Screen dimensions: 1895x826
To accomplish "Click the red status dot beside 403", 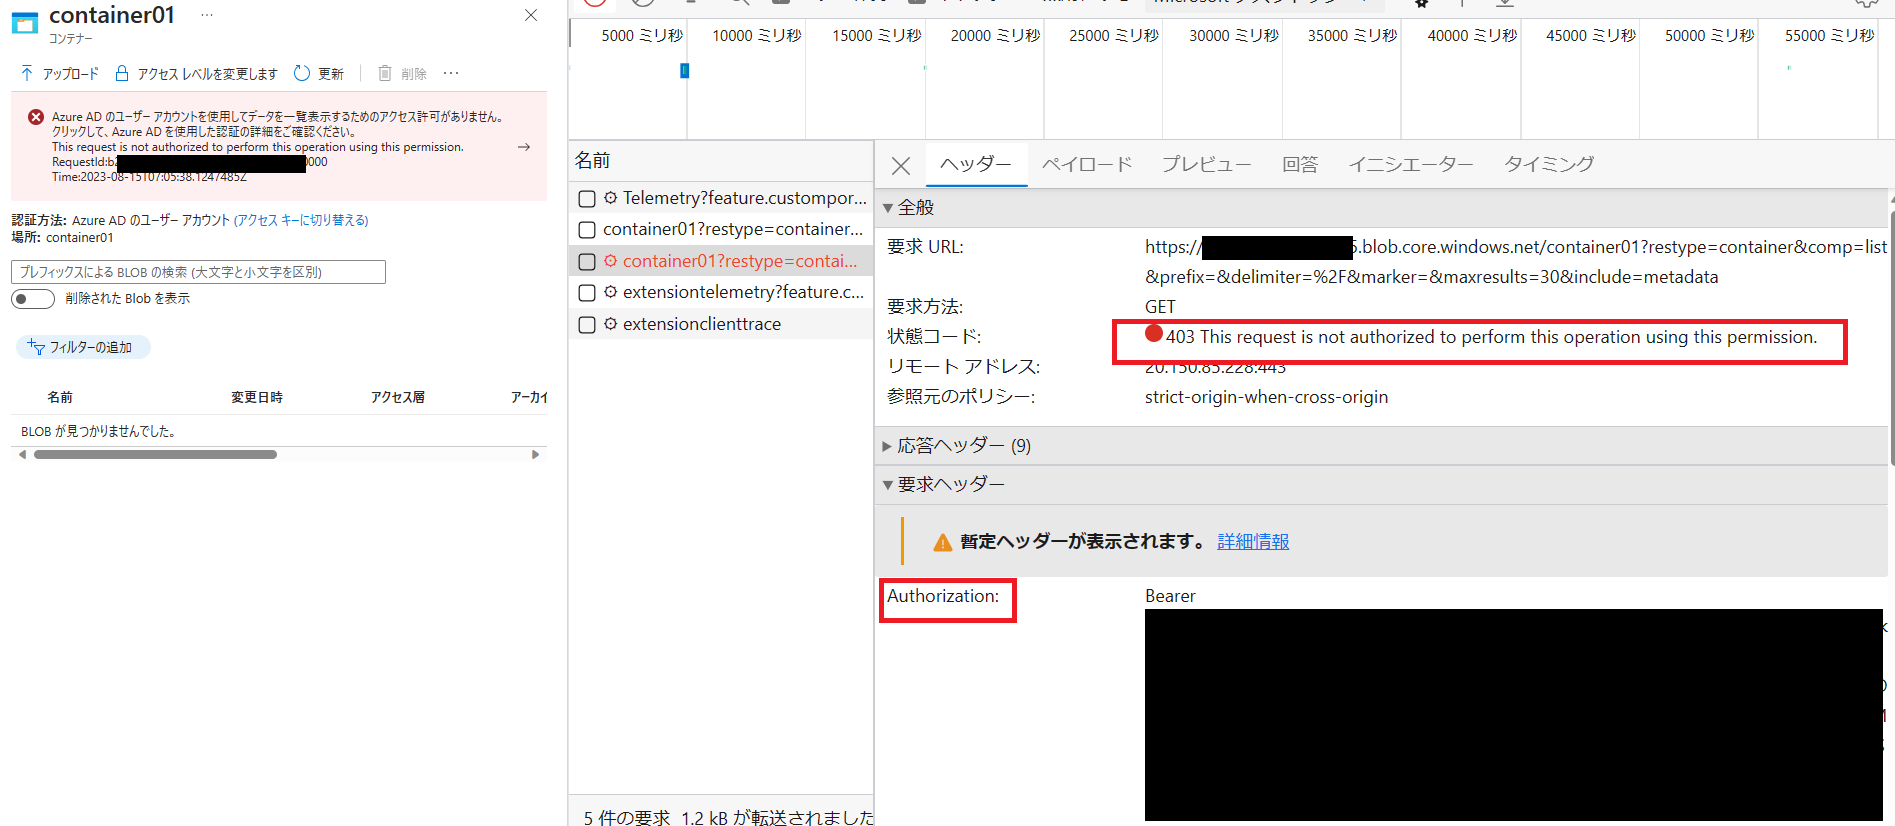I will 1154,334.
